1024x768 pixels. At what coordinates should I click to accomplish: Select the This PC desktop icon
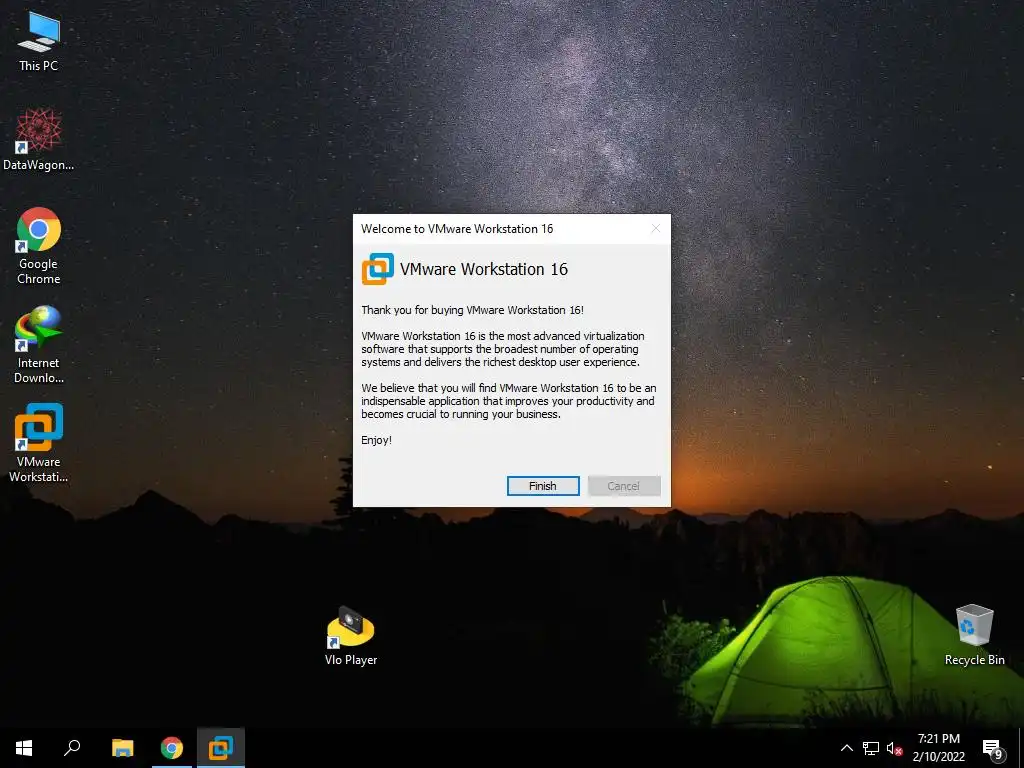39,41
